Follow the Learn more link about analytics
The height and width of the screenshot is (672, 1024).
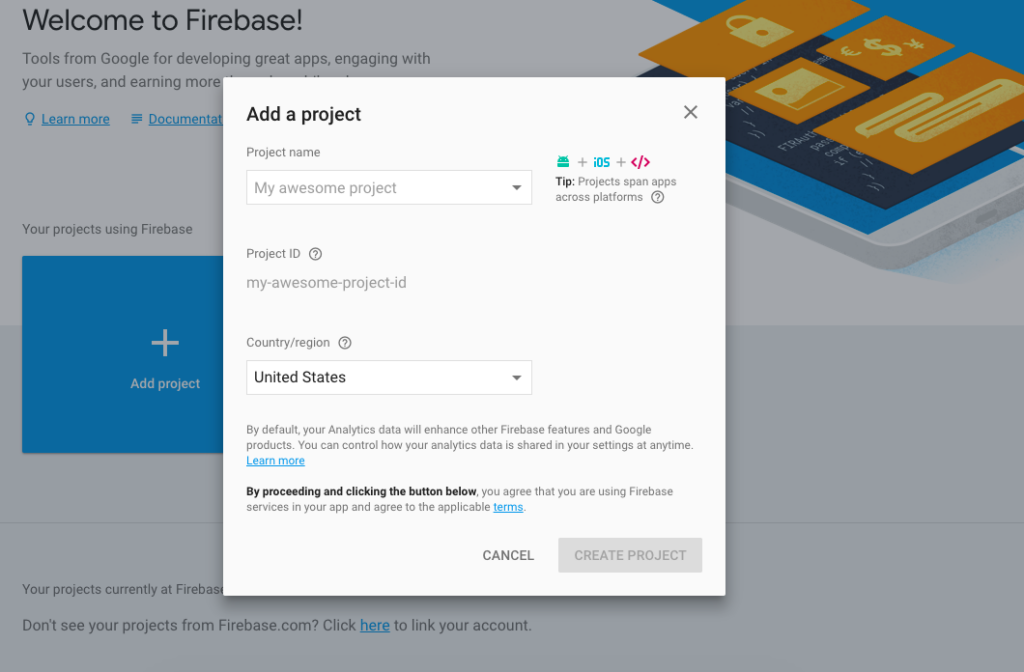pyautogui.click(x=275, y=461)
